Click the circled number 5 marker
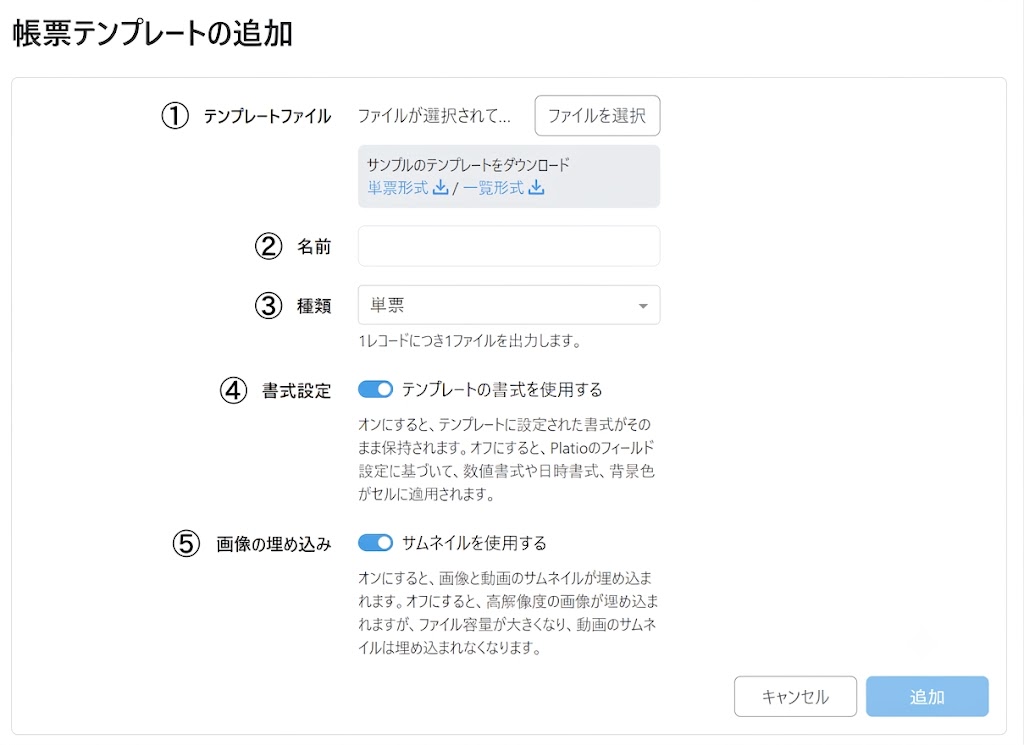 (186, 543)
